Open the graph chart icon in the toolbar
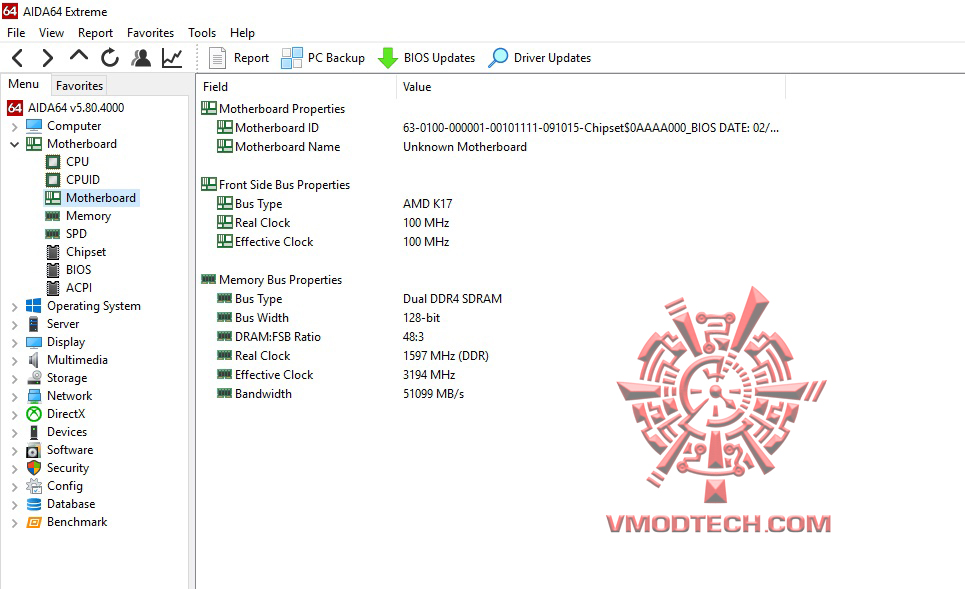The width and height of the screenshot is (965, 589). [172, 58]
